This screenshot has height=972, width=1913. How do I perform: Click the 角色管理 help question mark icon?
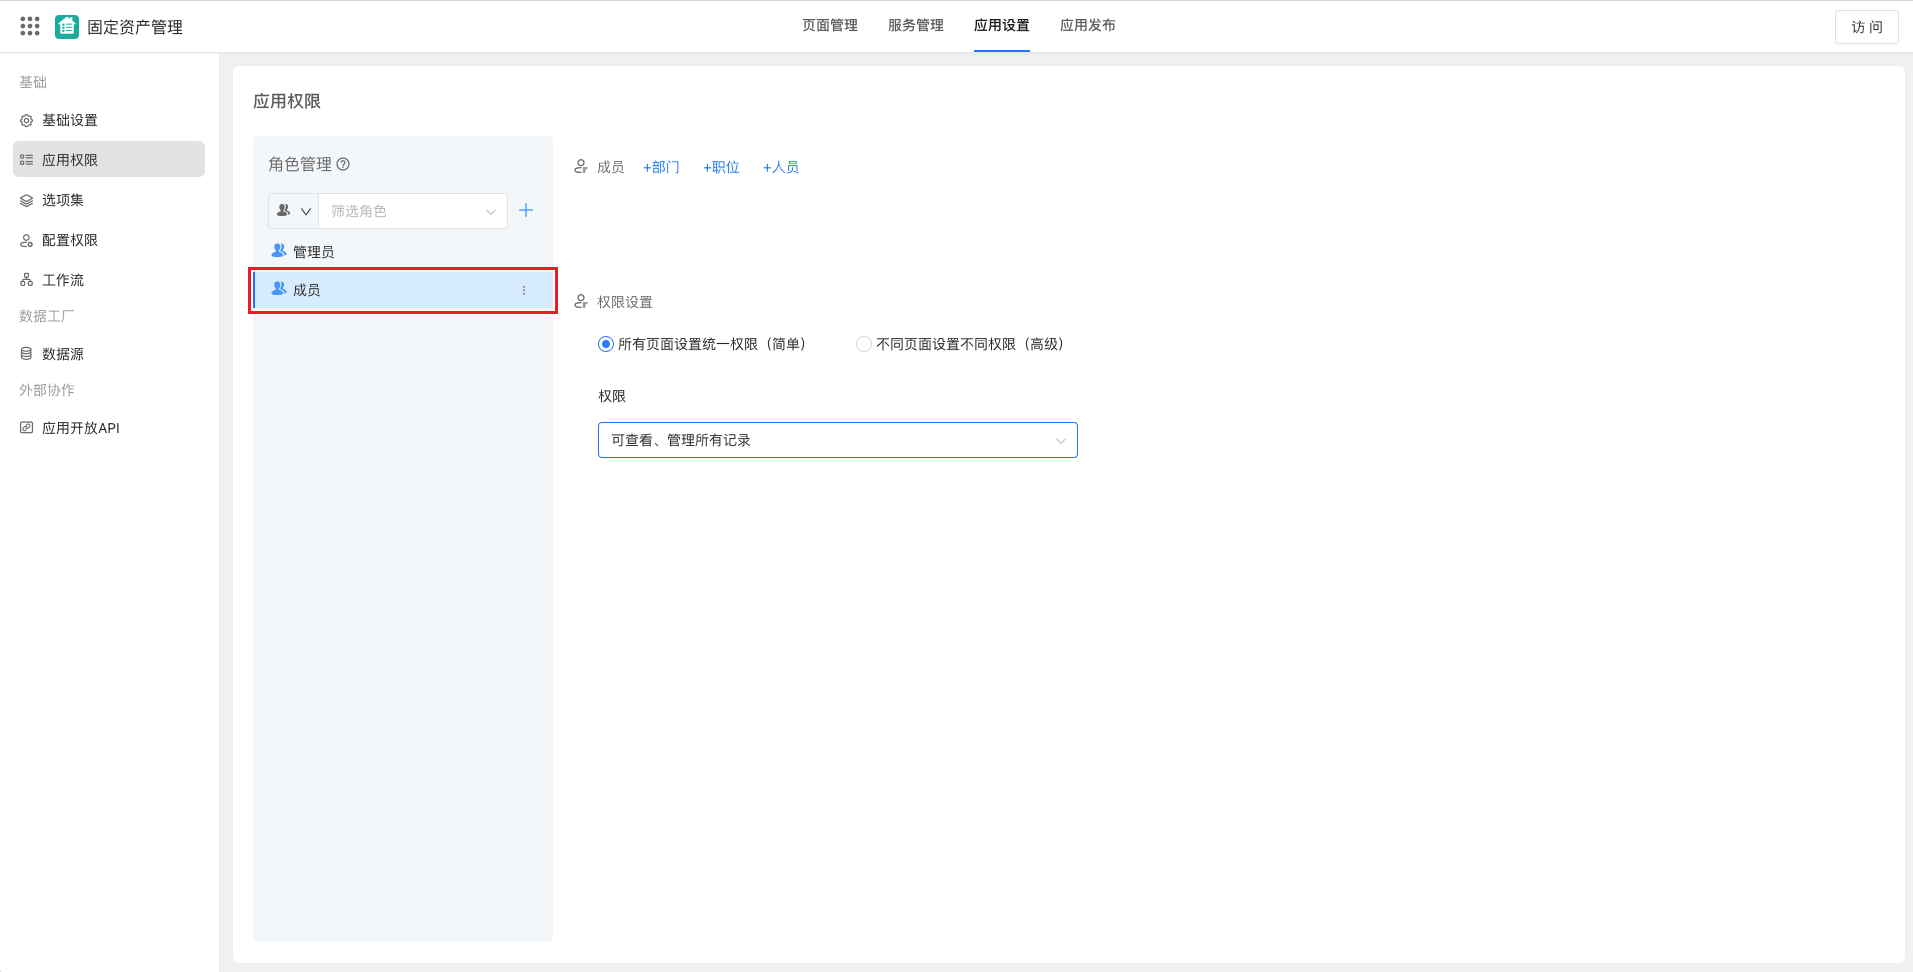344,163
